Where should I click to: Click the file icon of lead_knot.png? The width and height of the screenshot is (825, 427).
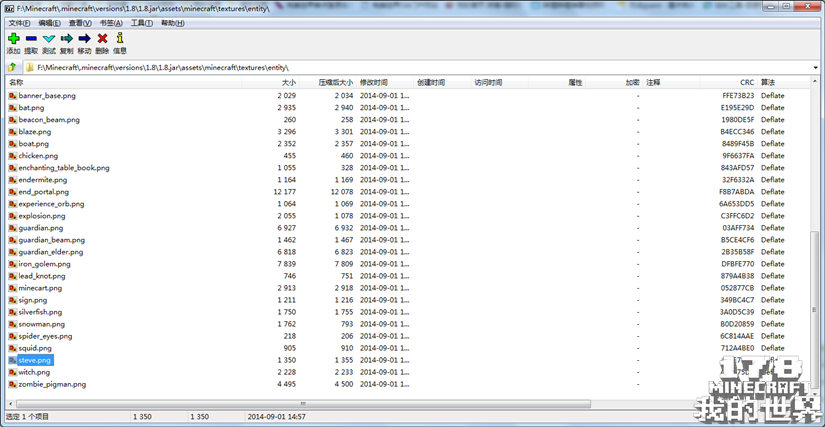coord(13,276)
